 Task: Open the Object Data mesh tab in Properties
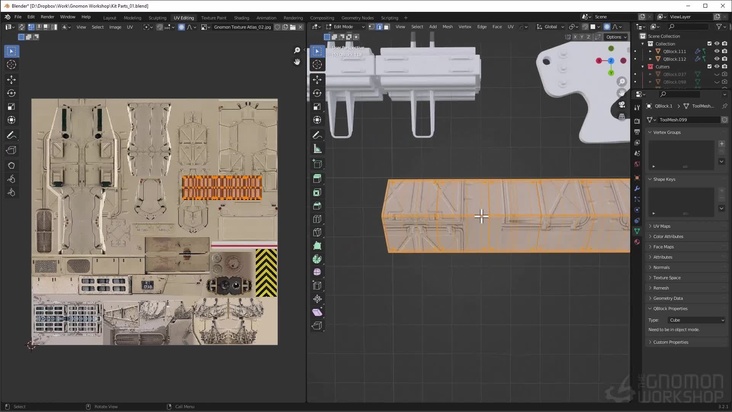[637, 231]
